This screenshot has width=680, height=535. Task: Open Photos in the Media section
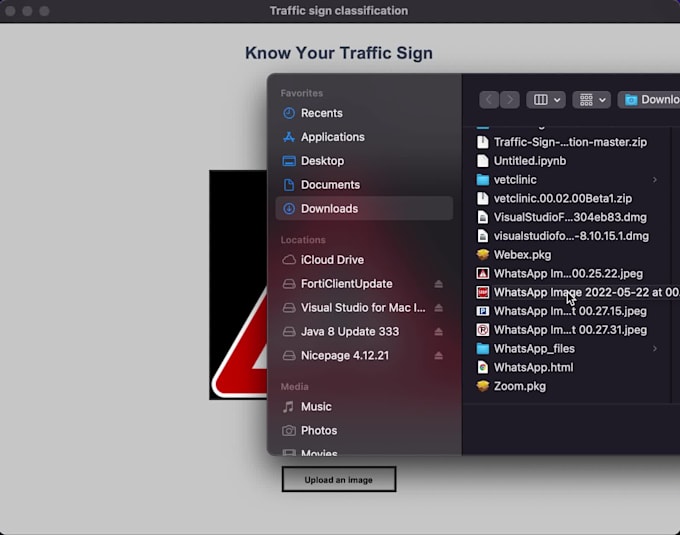click(x=364, y=431)
